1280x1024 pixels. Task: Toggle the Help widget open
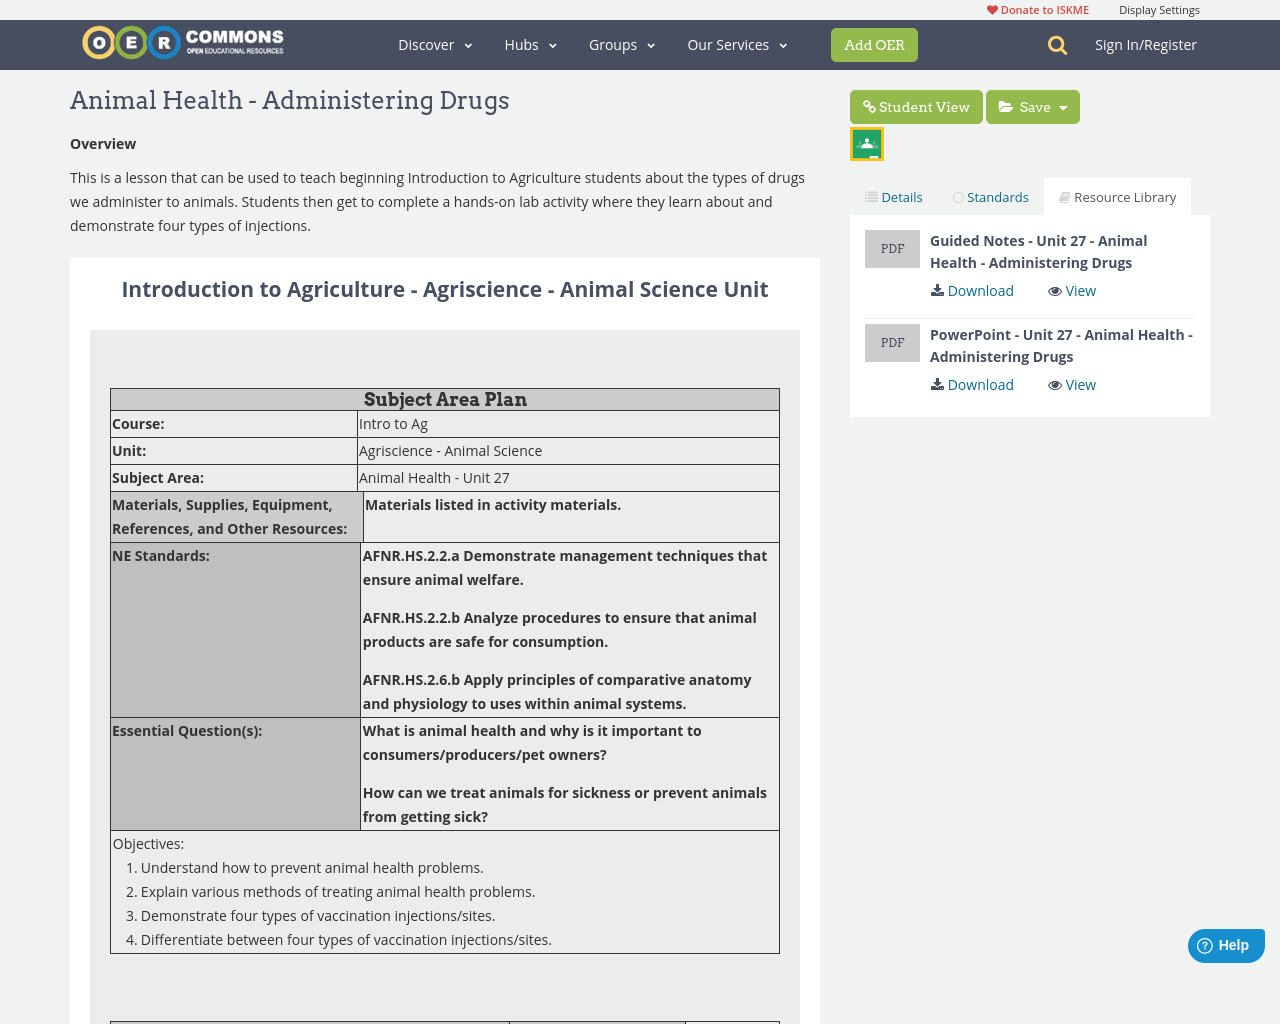coord(1226,943)
